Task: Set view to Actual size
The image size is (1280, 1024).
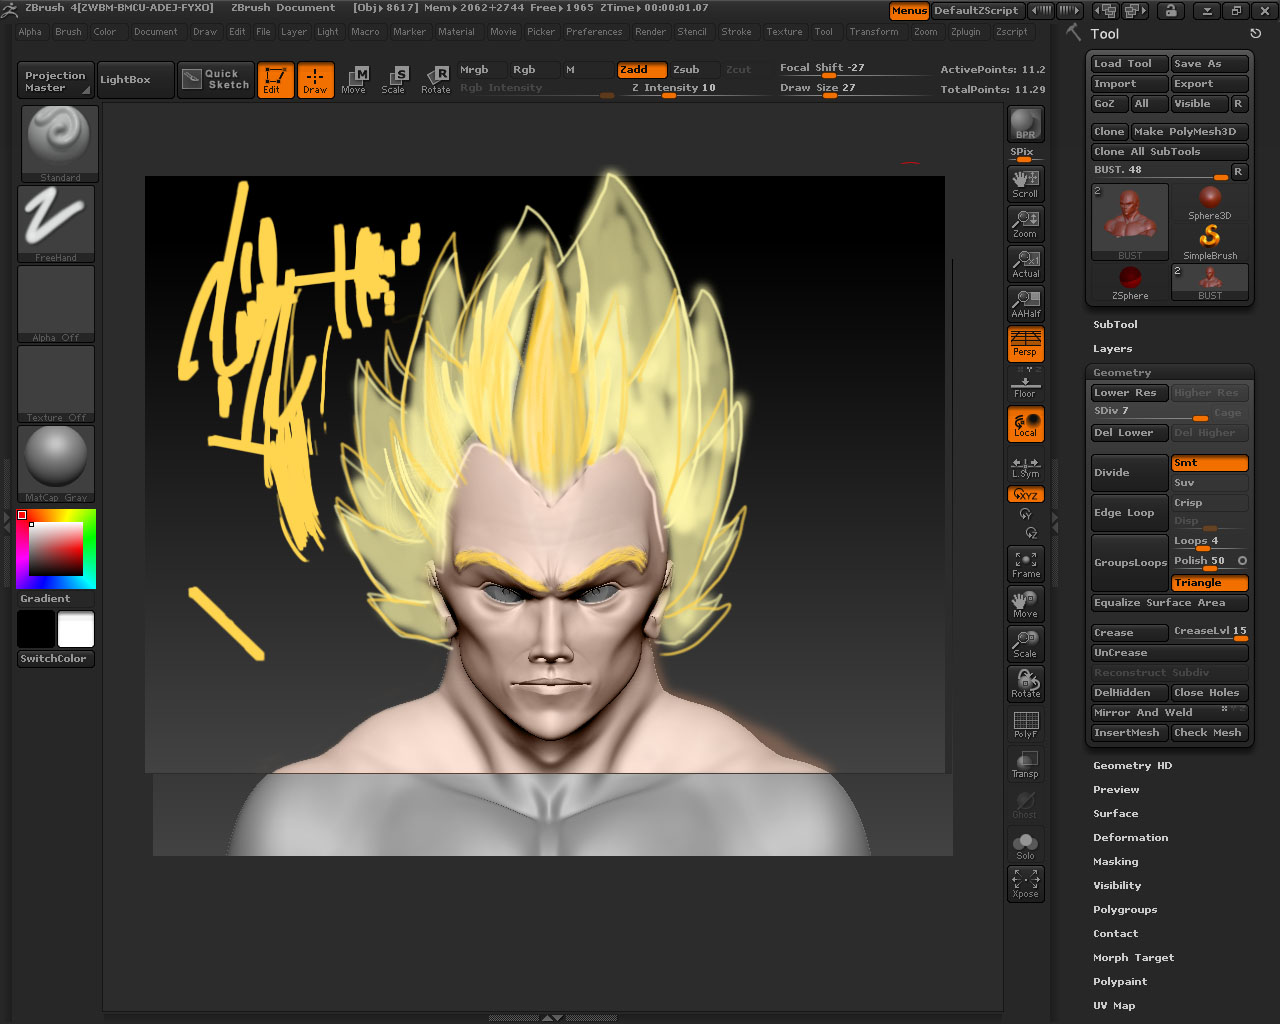Action: point(1025,263)
